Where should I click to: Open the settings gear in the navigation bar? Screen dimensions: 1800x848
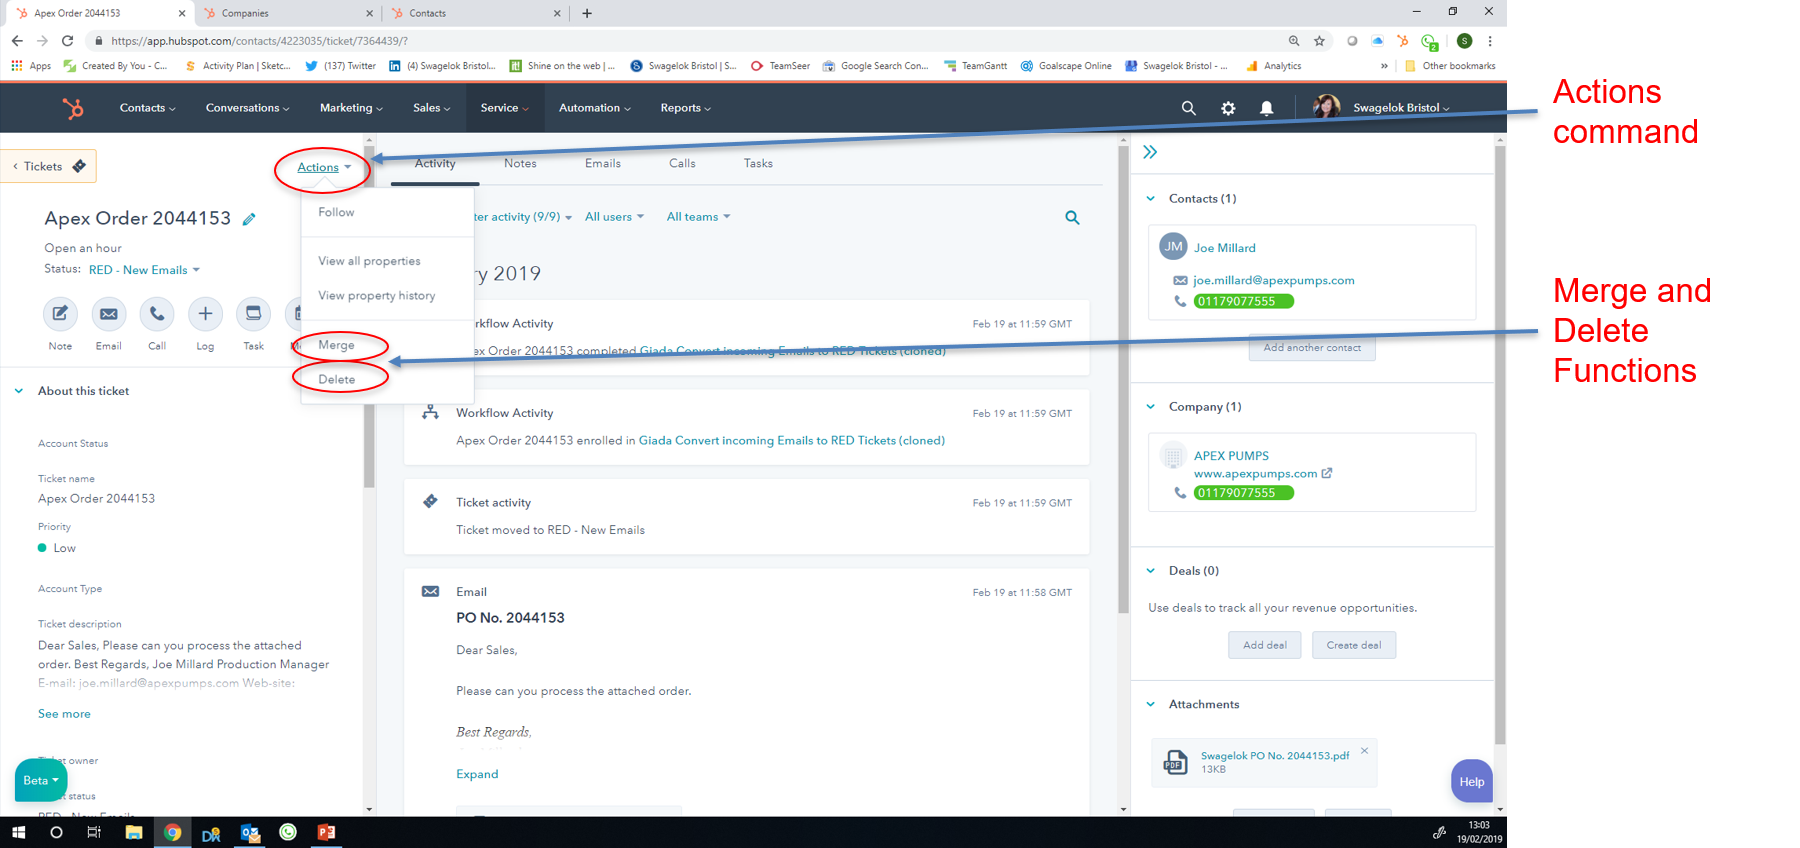1228,108
